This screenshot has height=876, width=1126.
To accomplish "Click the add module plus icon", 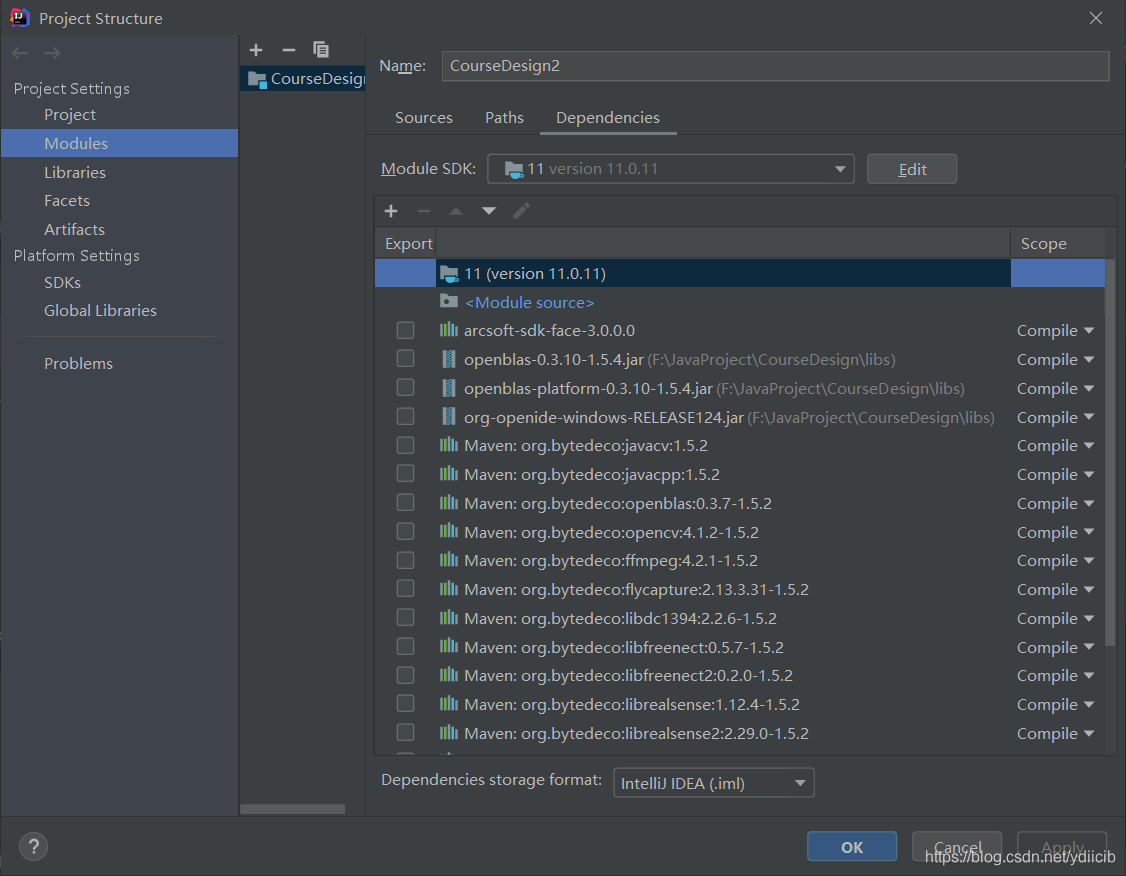I will (x=256, y=50).
